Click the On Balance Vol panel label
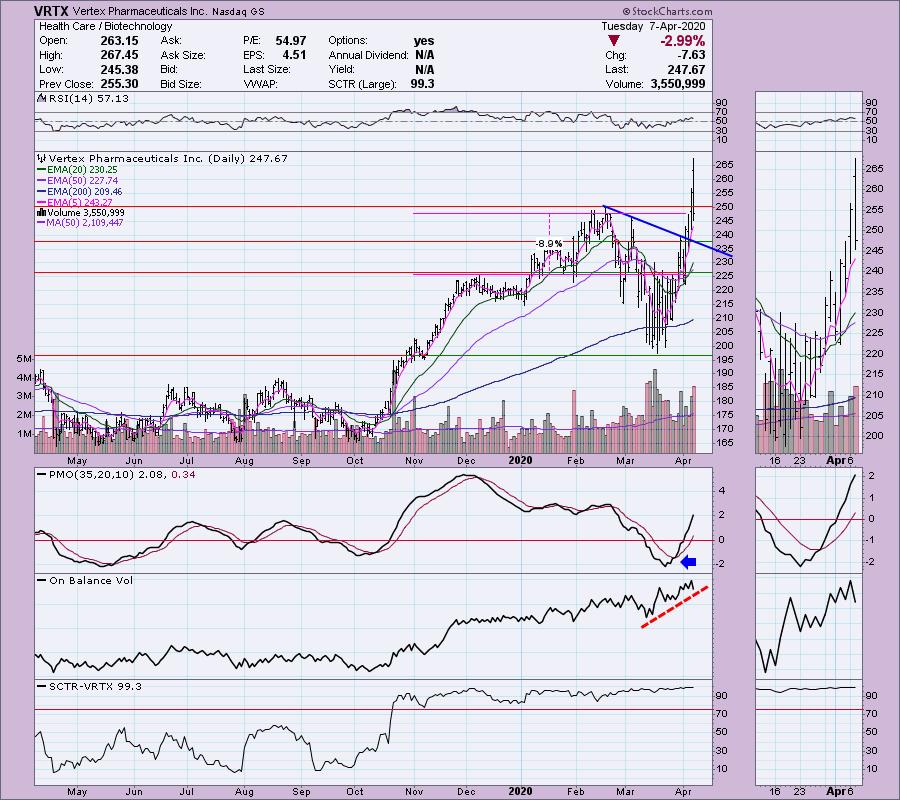 point(91,580)
